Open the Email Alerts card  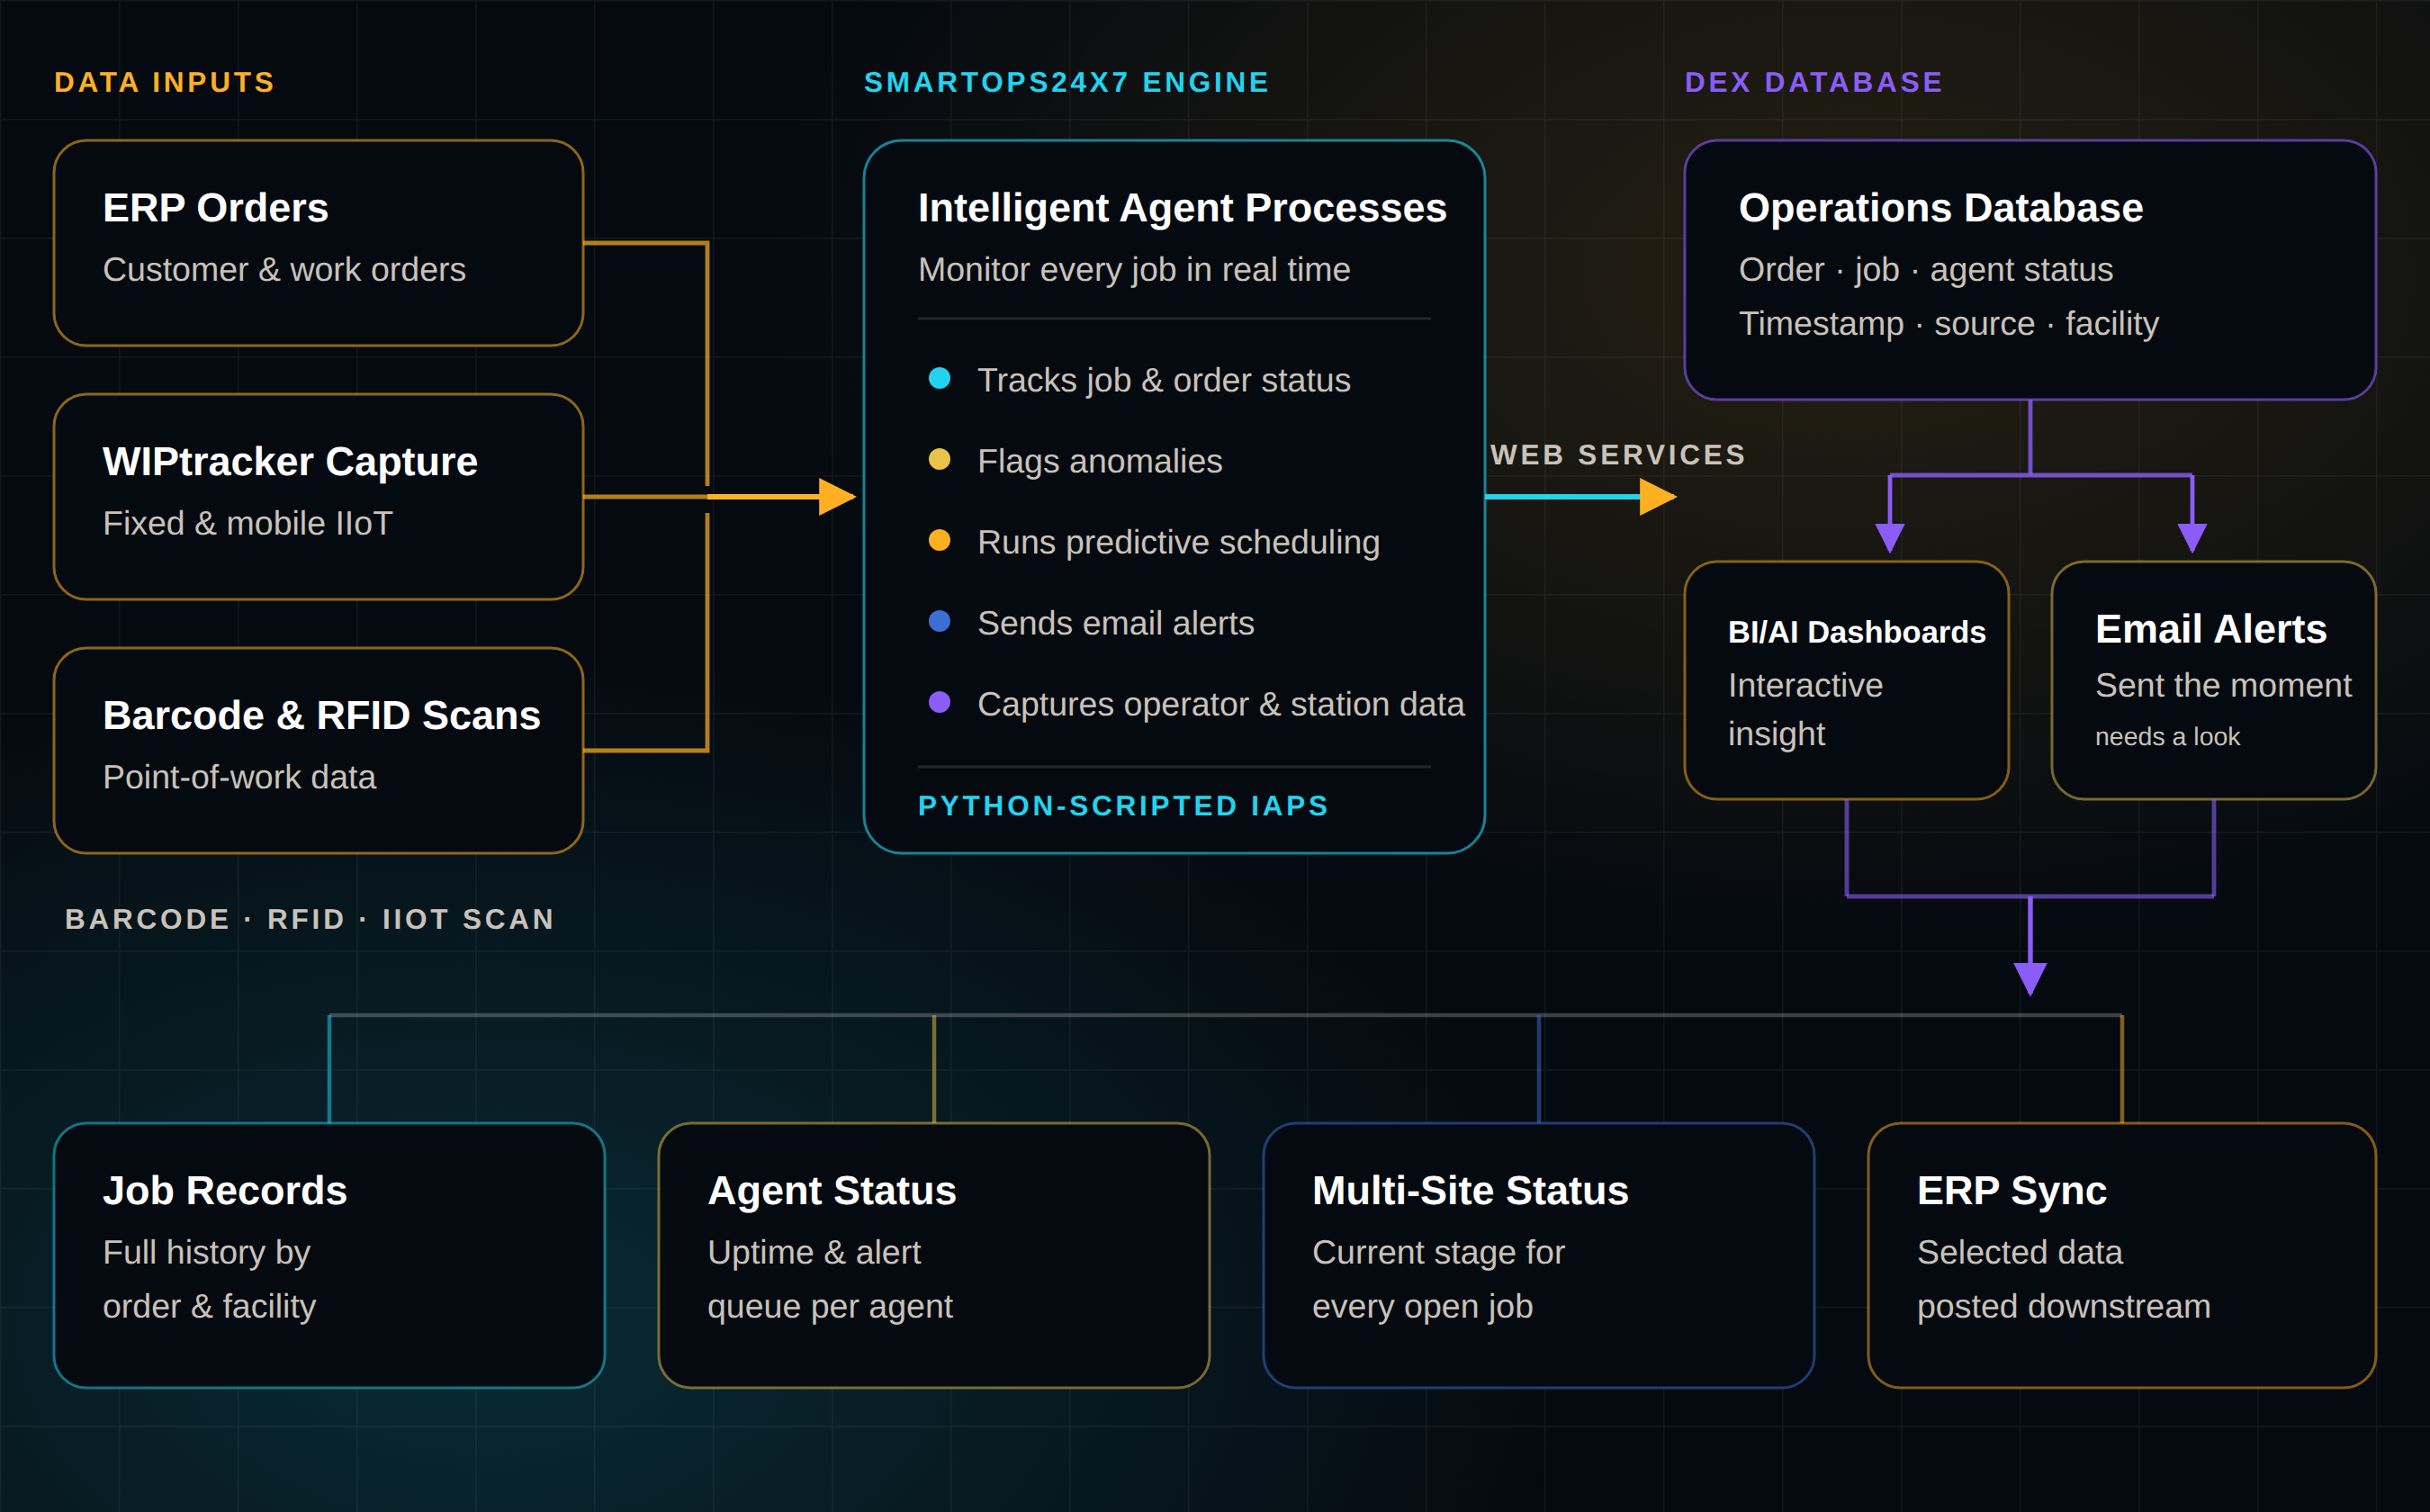point(2214,680)
